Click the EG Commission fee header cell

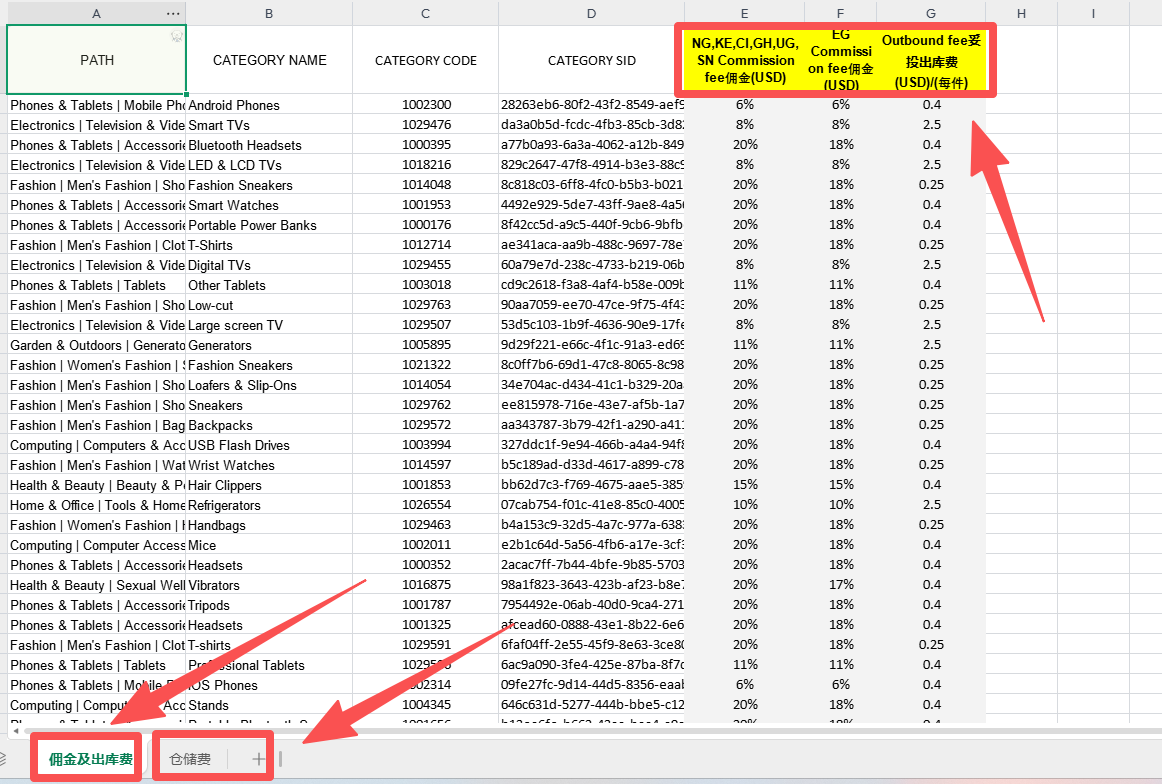[840, 60]
